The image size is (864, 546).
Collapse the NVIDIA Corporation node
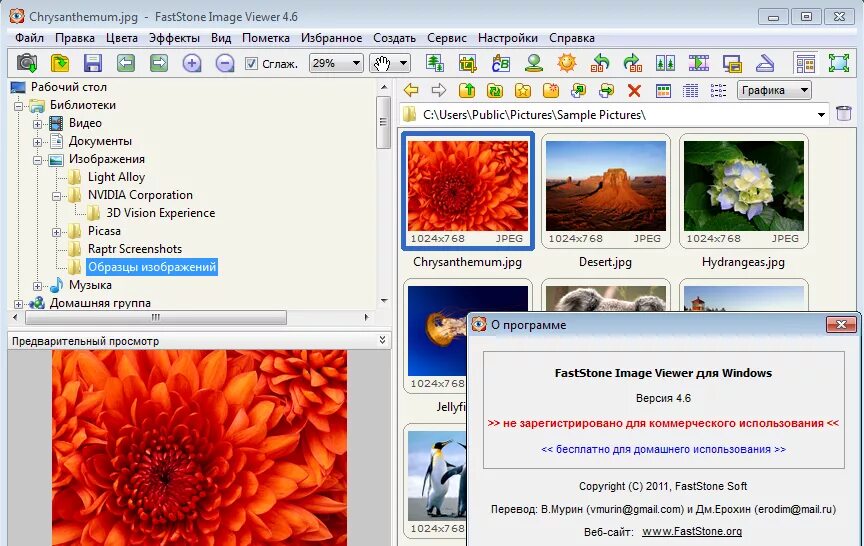56,196
